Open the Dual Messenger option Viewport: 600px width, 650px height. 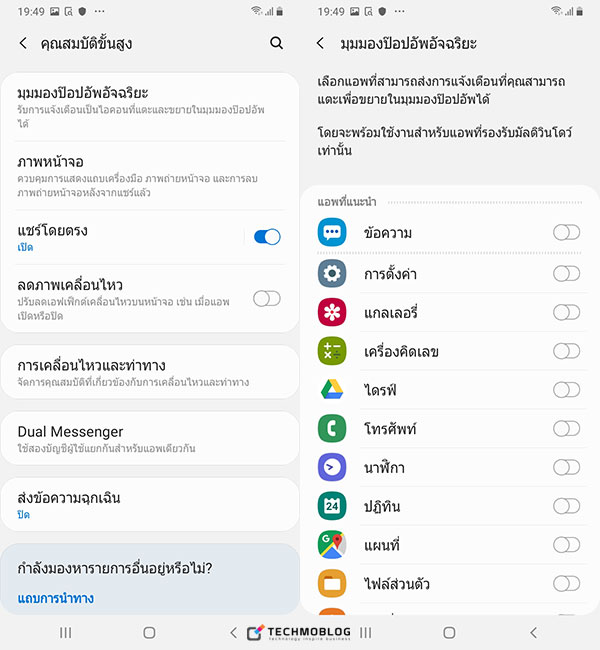coord(150,439)
